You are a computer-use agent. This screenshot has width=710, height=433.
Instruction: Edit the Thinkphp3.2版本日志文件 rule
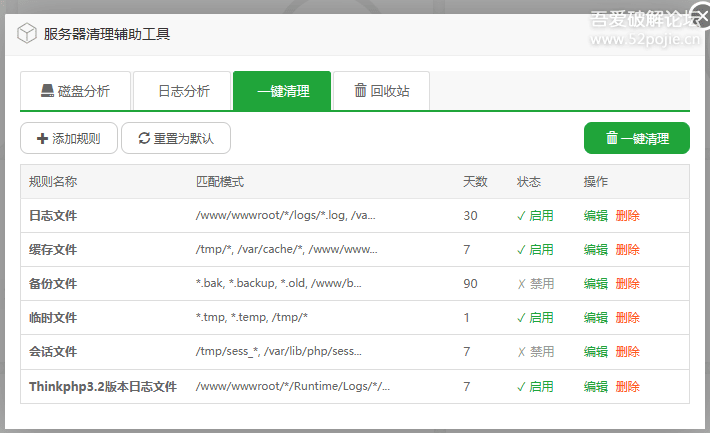click(x=595, y=386)
